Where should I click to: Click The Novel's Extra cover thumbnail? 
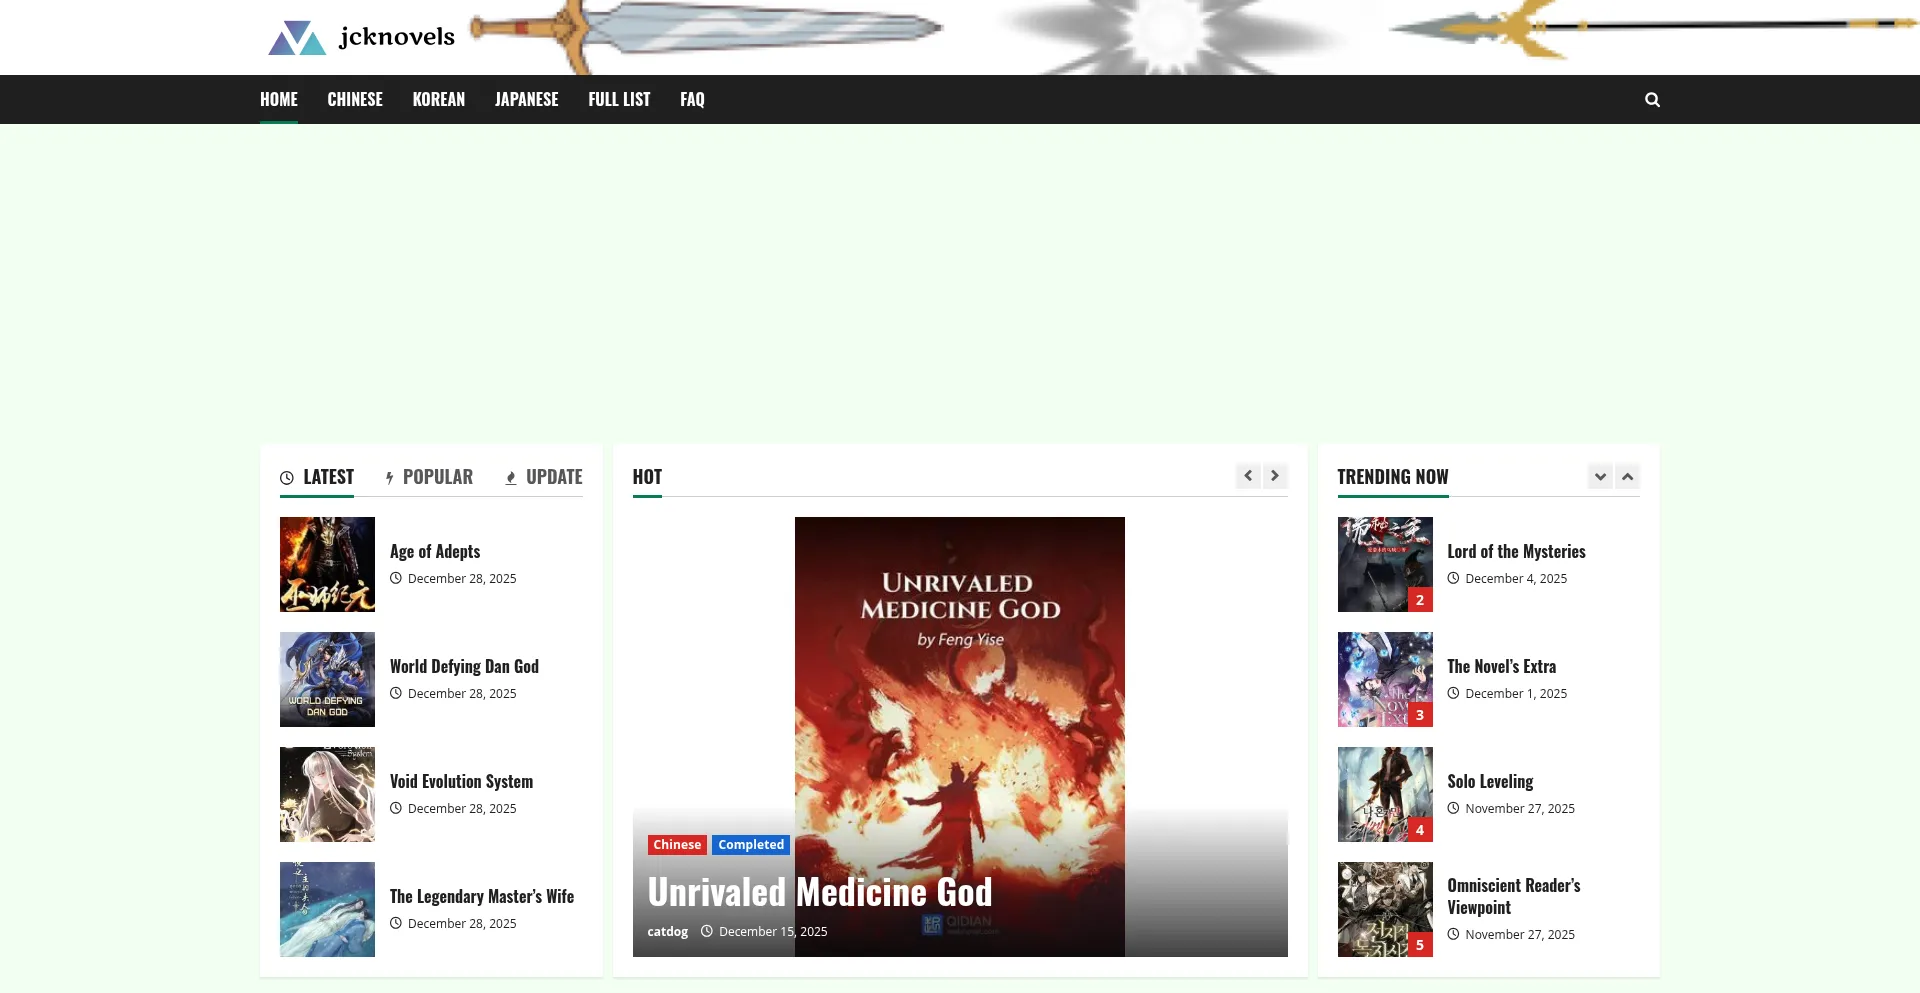coord(1385,679)
